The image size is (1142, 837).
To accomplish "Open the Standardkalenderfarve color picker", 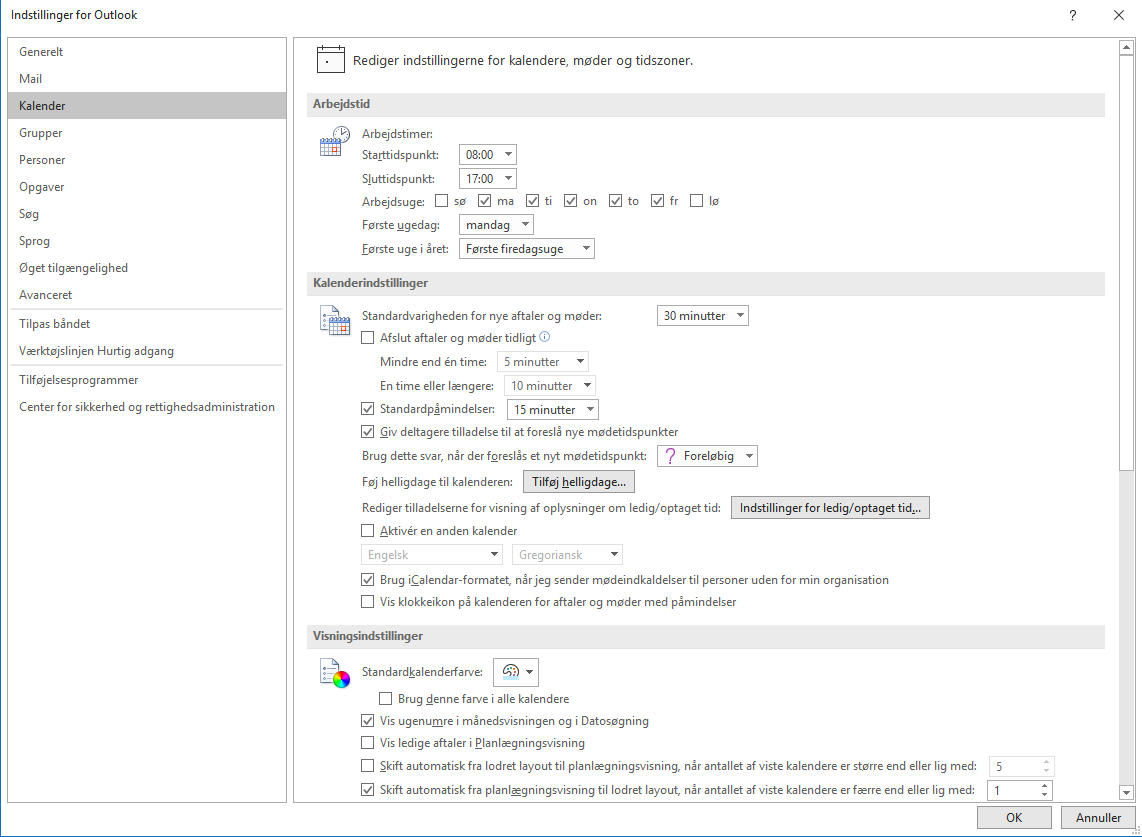I will (516, 672).
